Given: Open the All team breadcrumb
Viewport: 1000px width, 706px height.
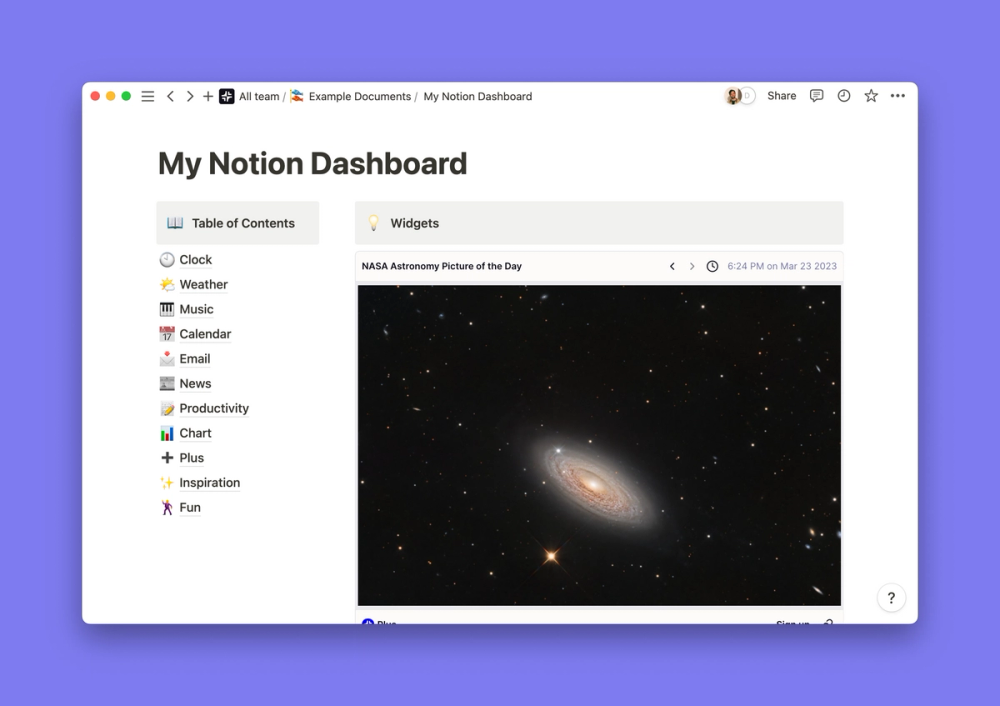Looking at the screenshot, I should tap(259, 96).
